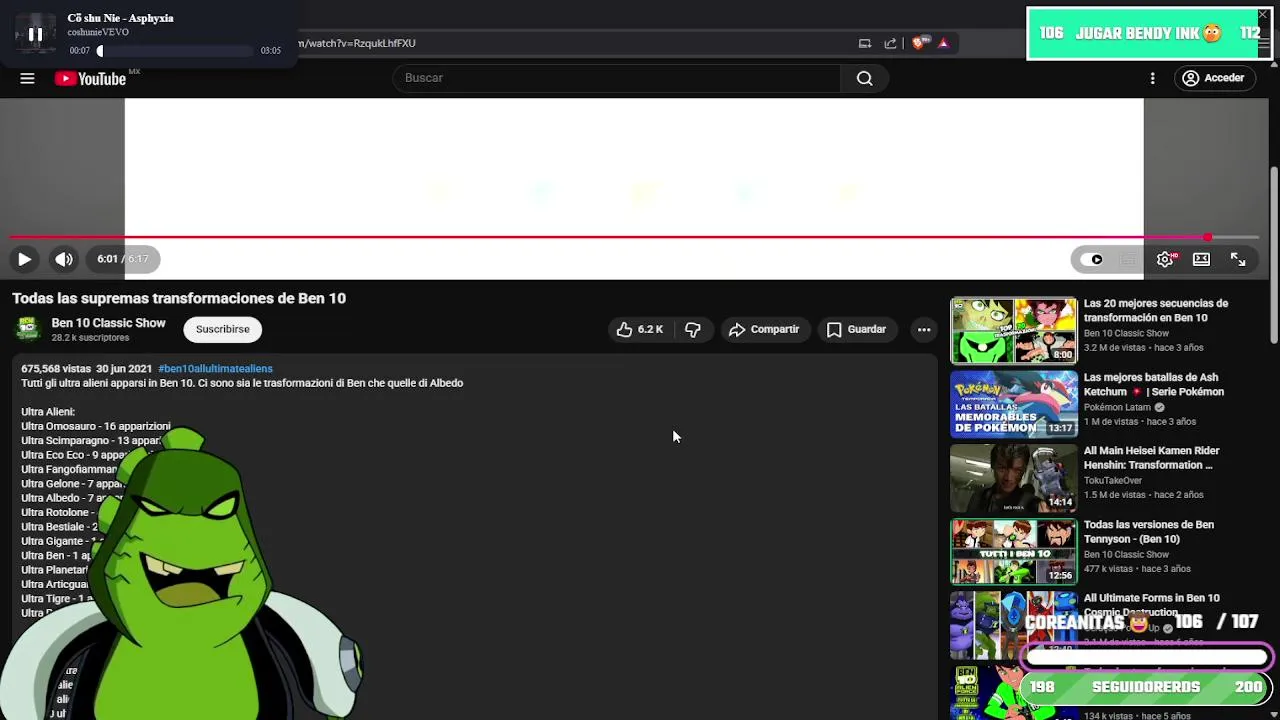
Task: Open the YouTube hamburger guide menu
Action: 27,78
